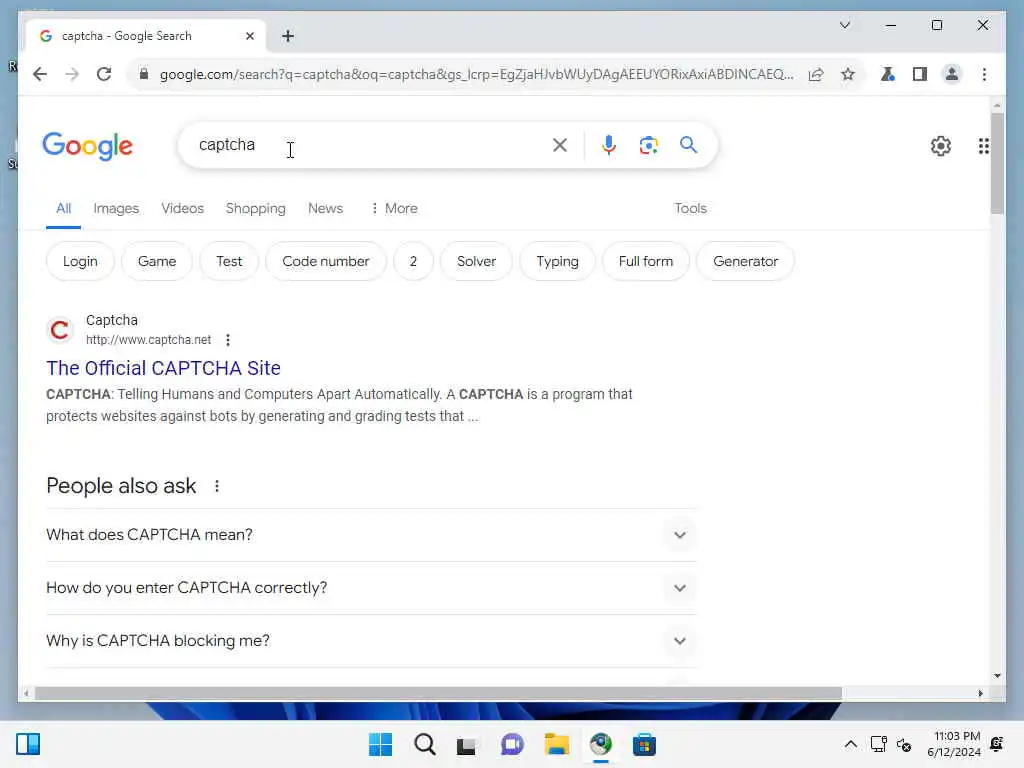Click the scroll down arrow
Viewport: 1024px width, 768px height.
pyautogui.click(x=997, y=676)
